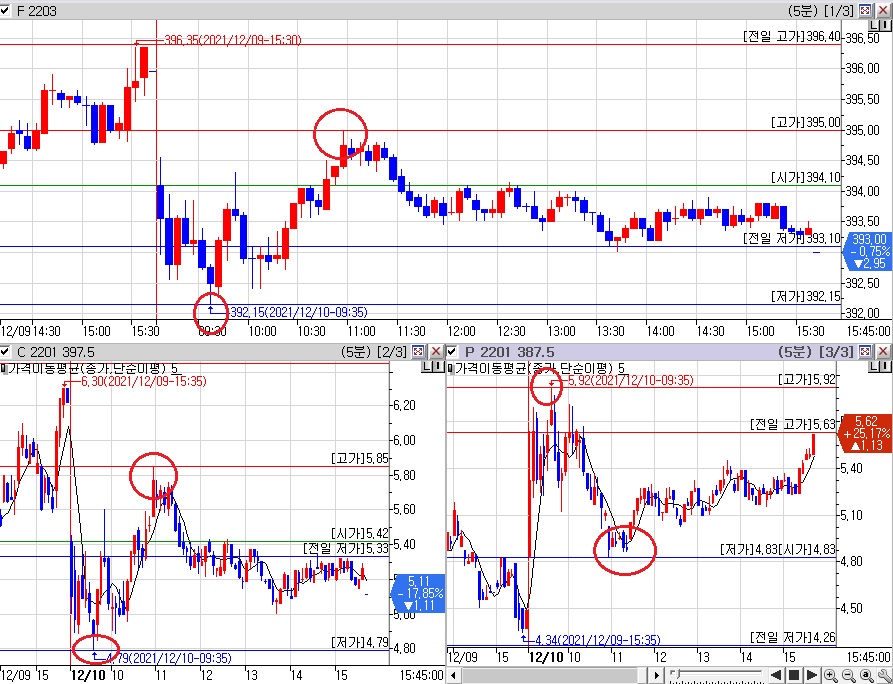
Task: Click the 4.79(2021/12/10-09:35) low marker
Action: coord(169,658)
